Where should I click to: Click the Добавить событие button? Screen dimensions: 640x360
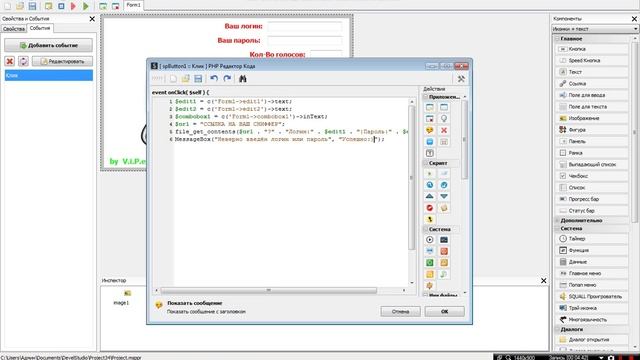pos(49,45)
